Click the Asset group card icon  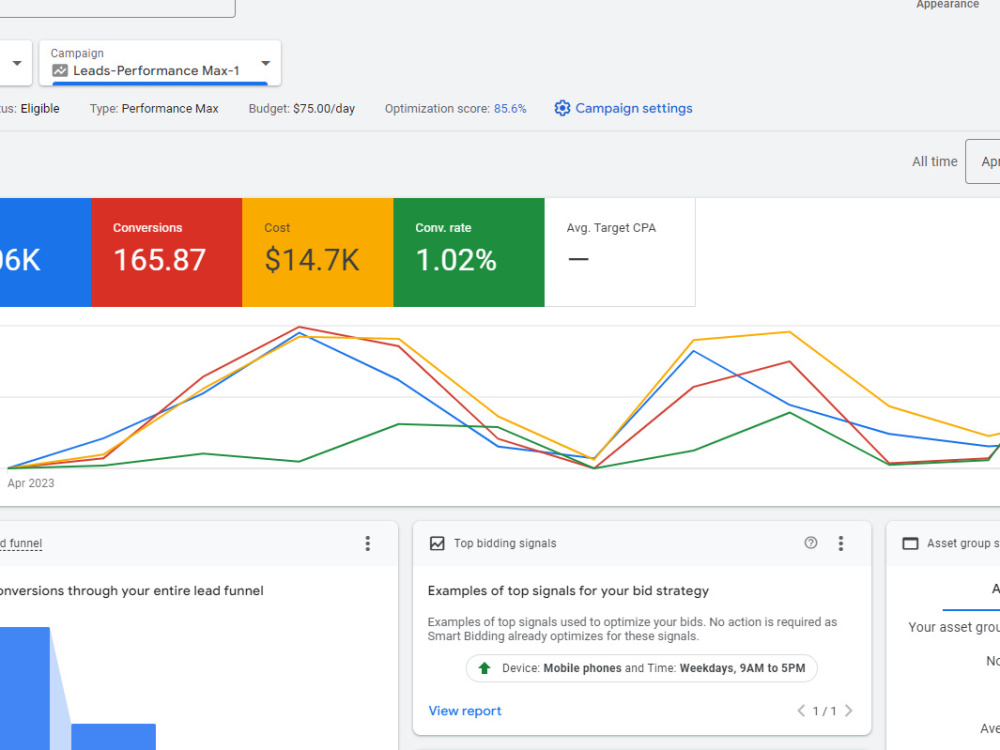click(910, 543)
